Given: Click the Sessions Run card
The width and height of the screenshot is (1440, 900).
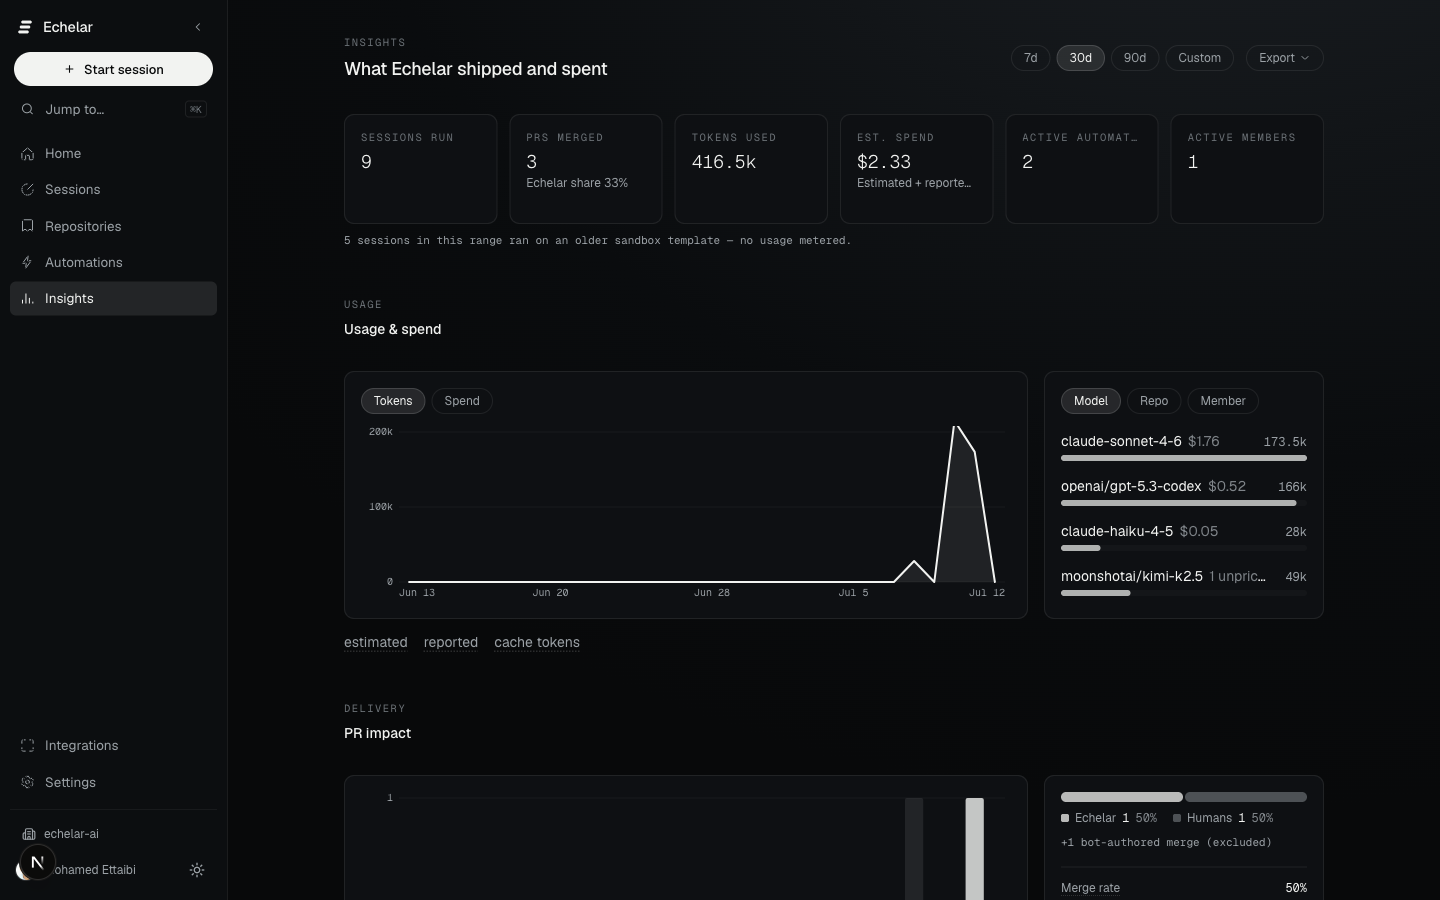Looking at the screenshot, I should pos(420,169).
